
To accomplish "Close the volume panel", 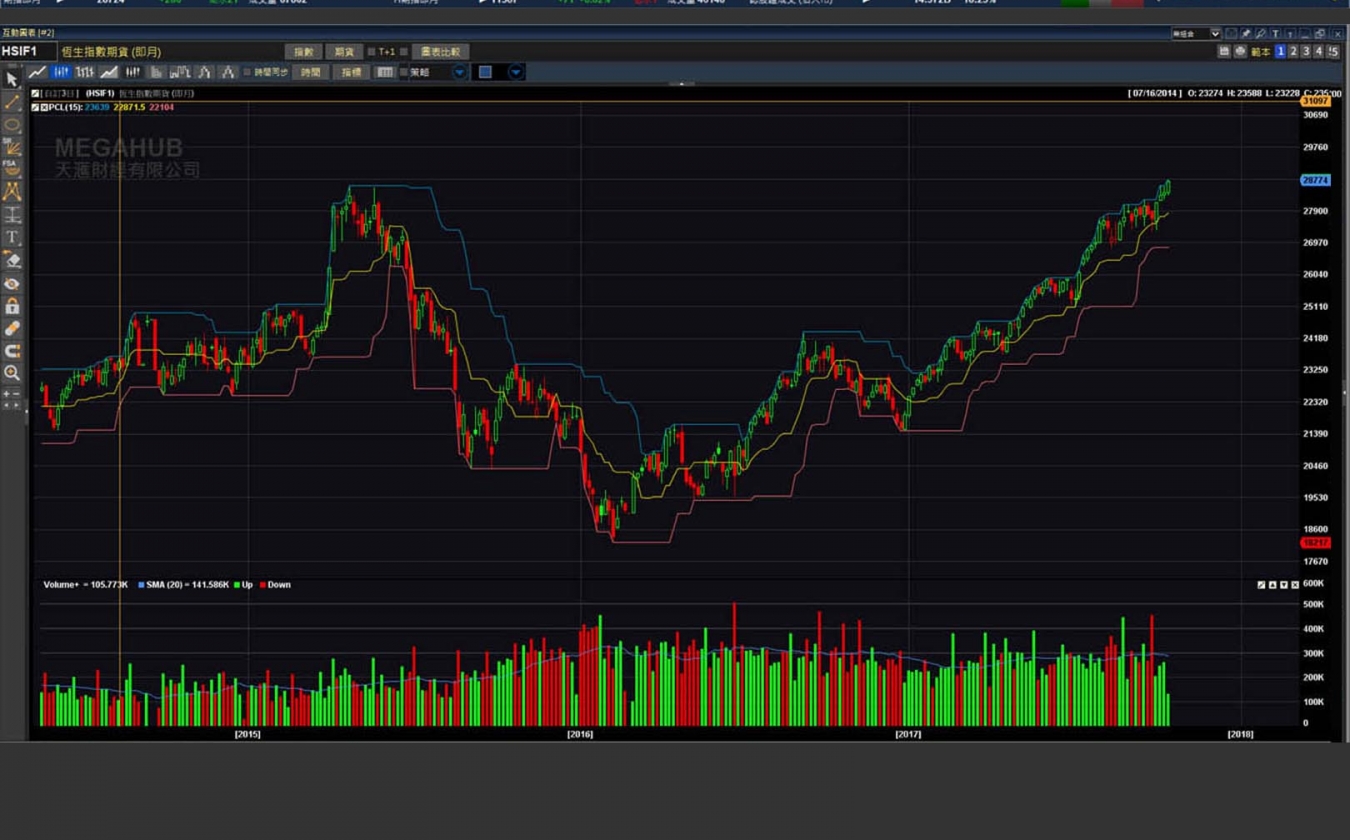I will click(x=1295, y=585).
